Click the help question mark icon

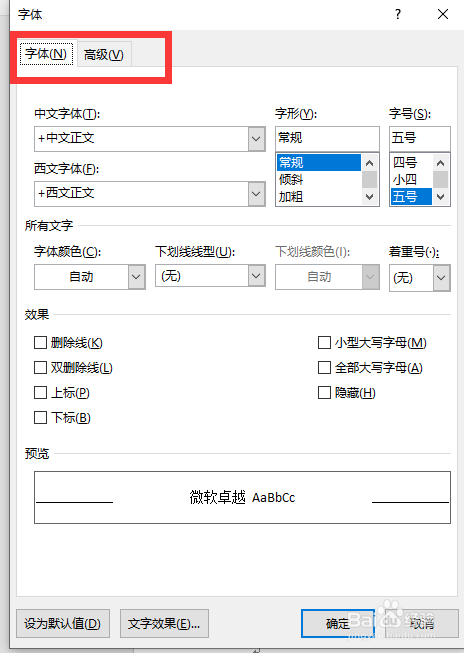pyautogui.click(x=398, y=14)
